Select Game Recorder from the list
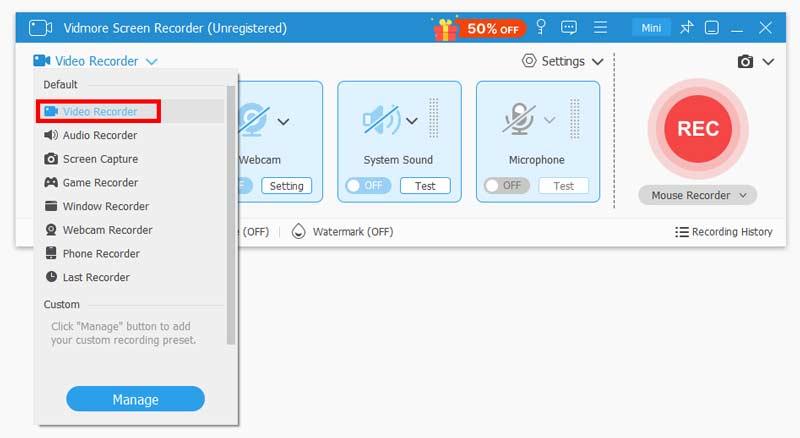Image resolution: width=800 pixels, height=438 pixels. tap(100, 183)
